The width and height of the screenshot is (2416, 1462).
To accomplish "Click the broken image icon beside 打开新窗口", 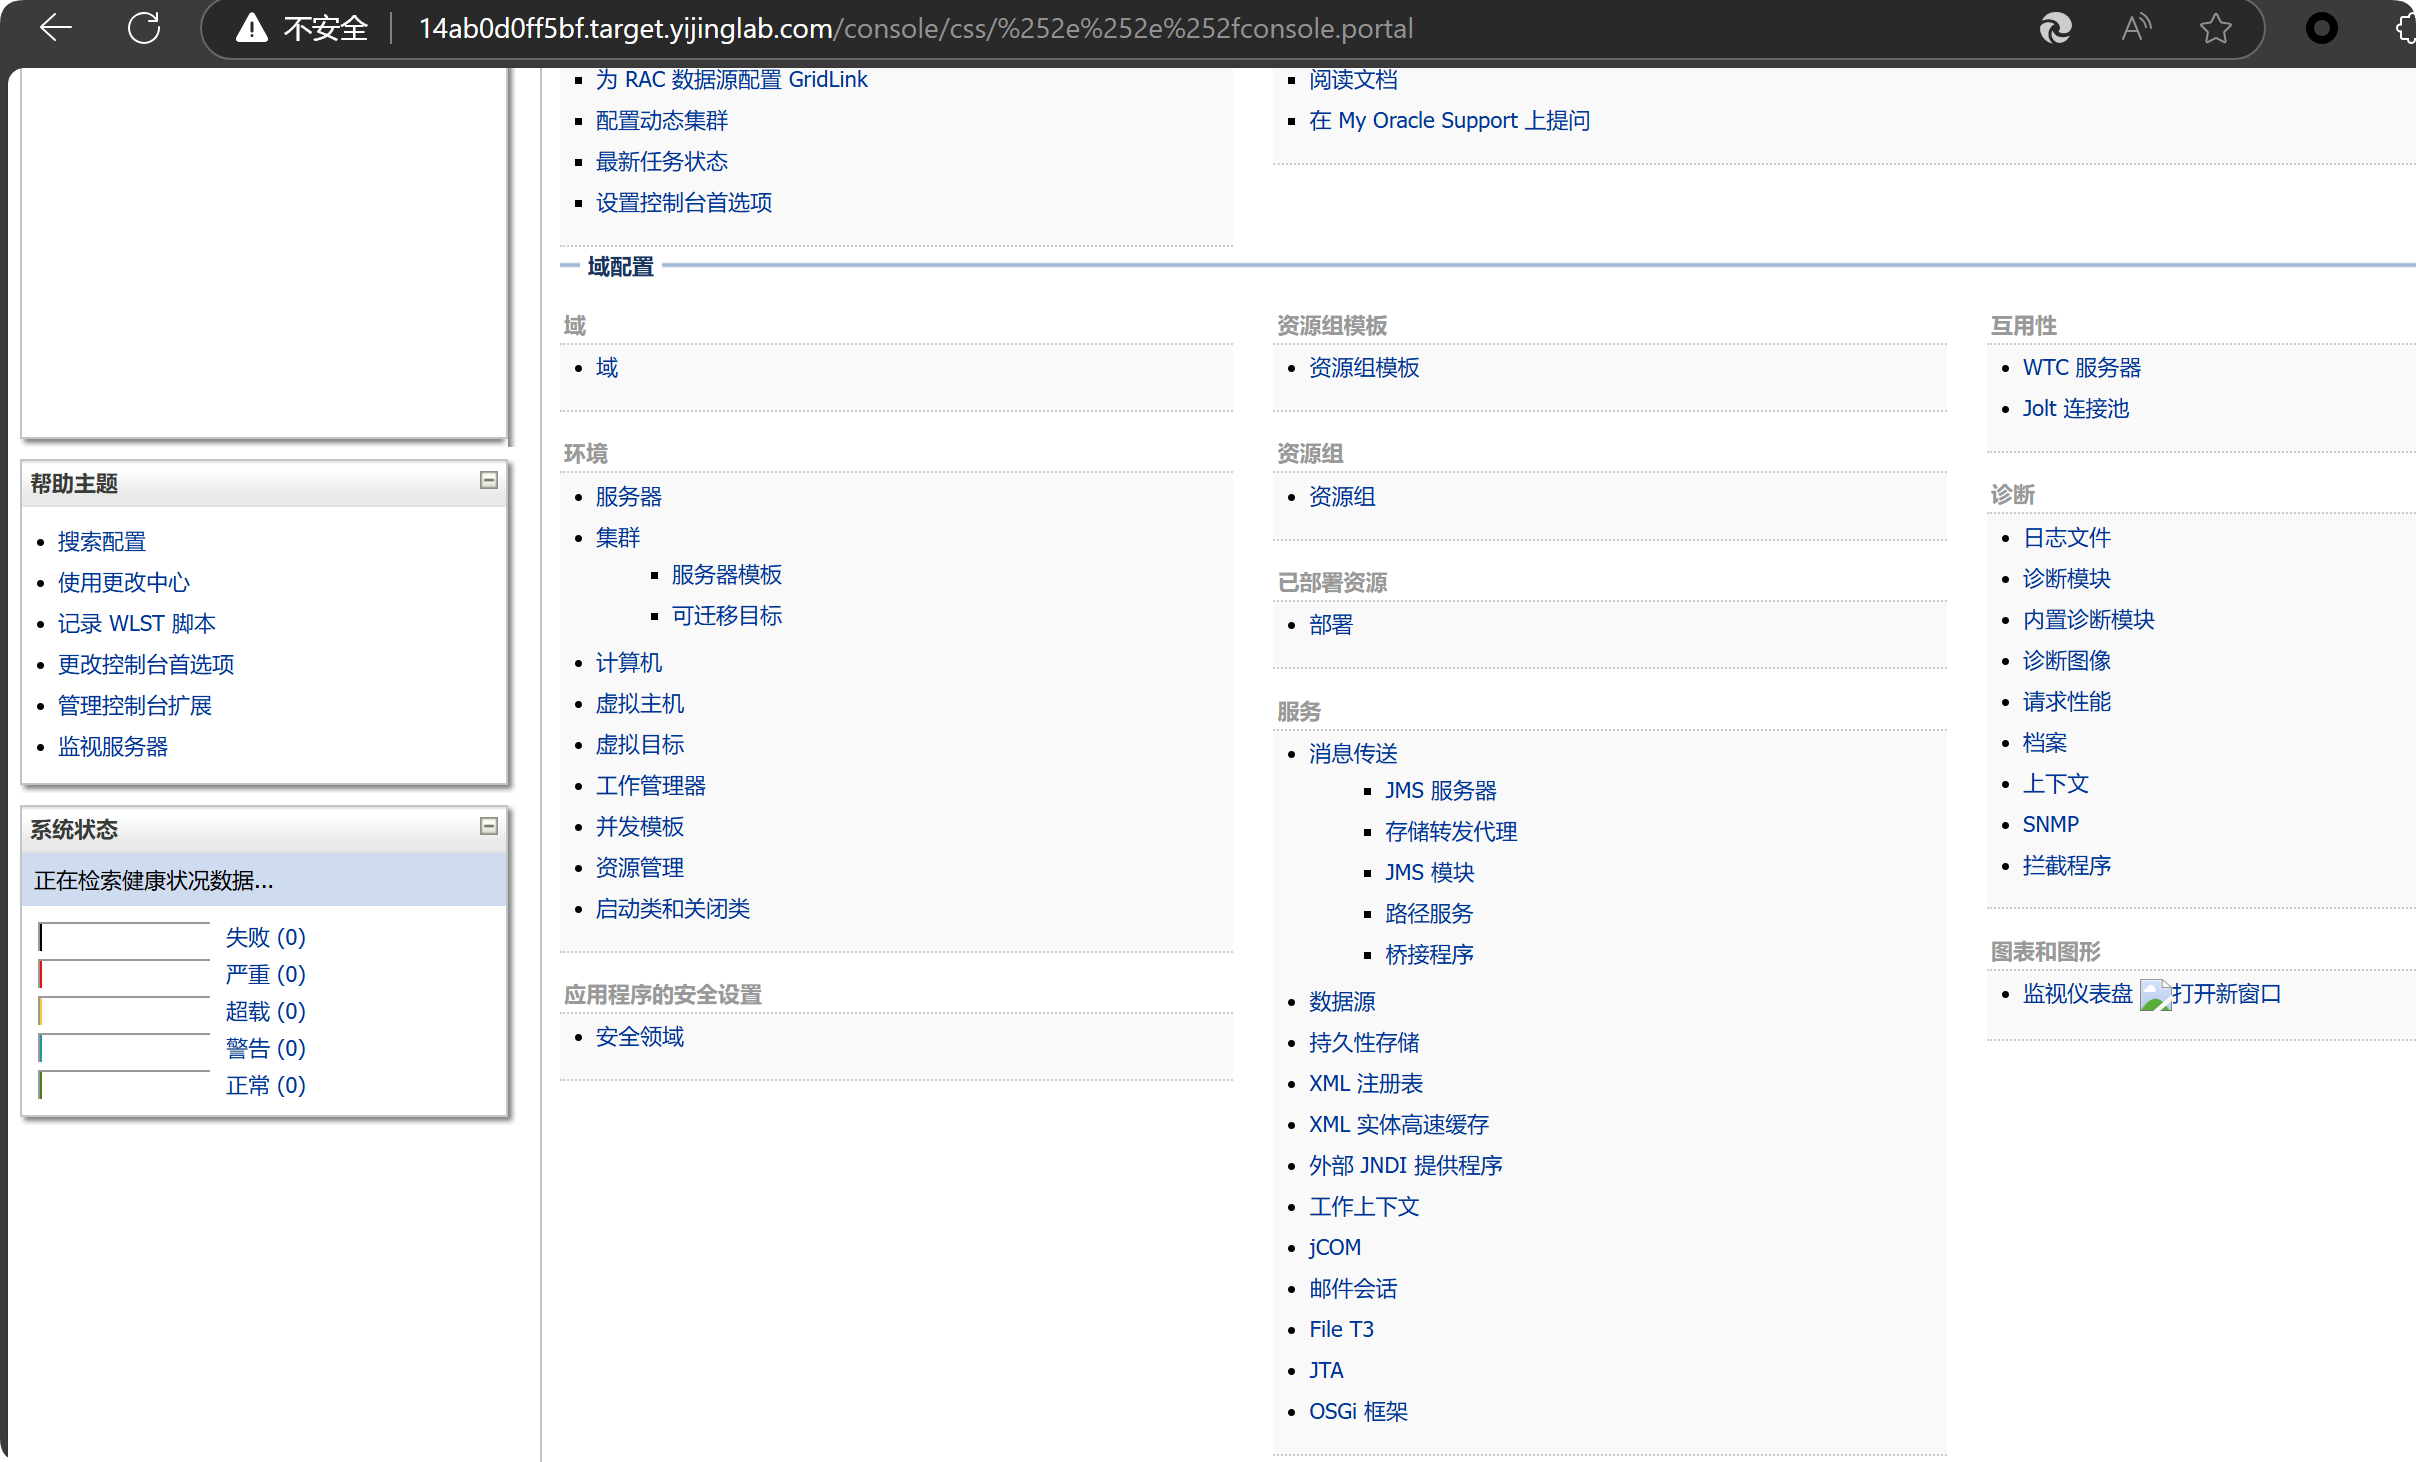I will click(2154, 995).
